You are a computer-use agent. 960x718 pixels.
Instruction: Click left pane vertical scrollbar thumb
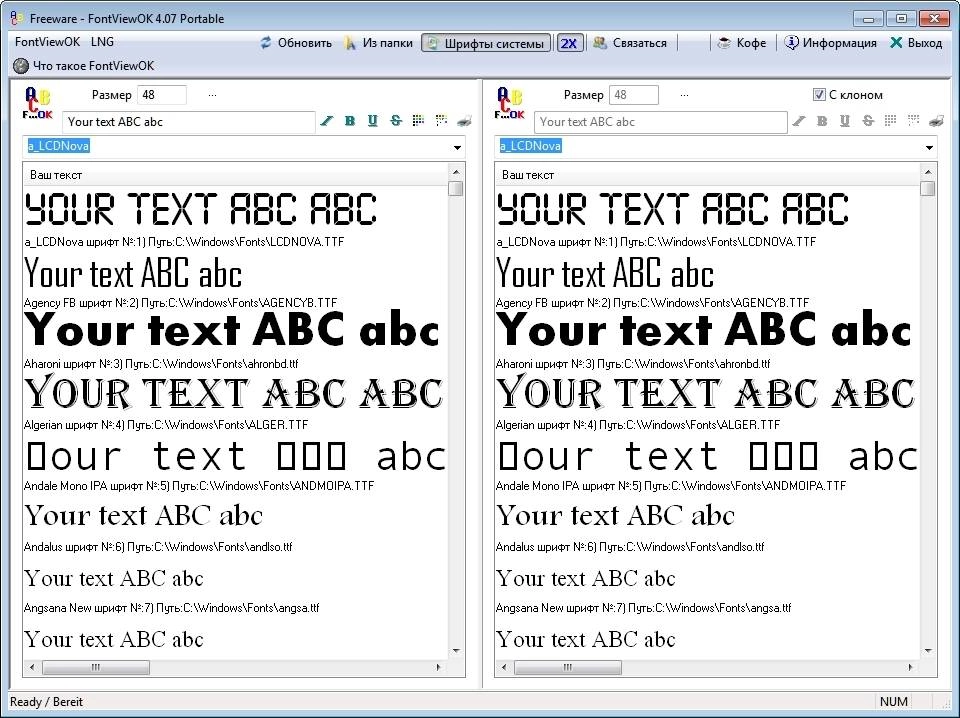[x=456, y=189]
